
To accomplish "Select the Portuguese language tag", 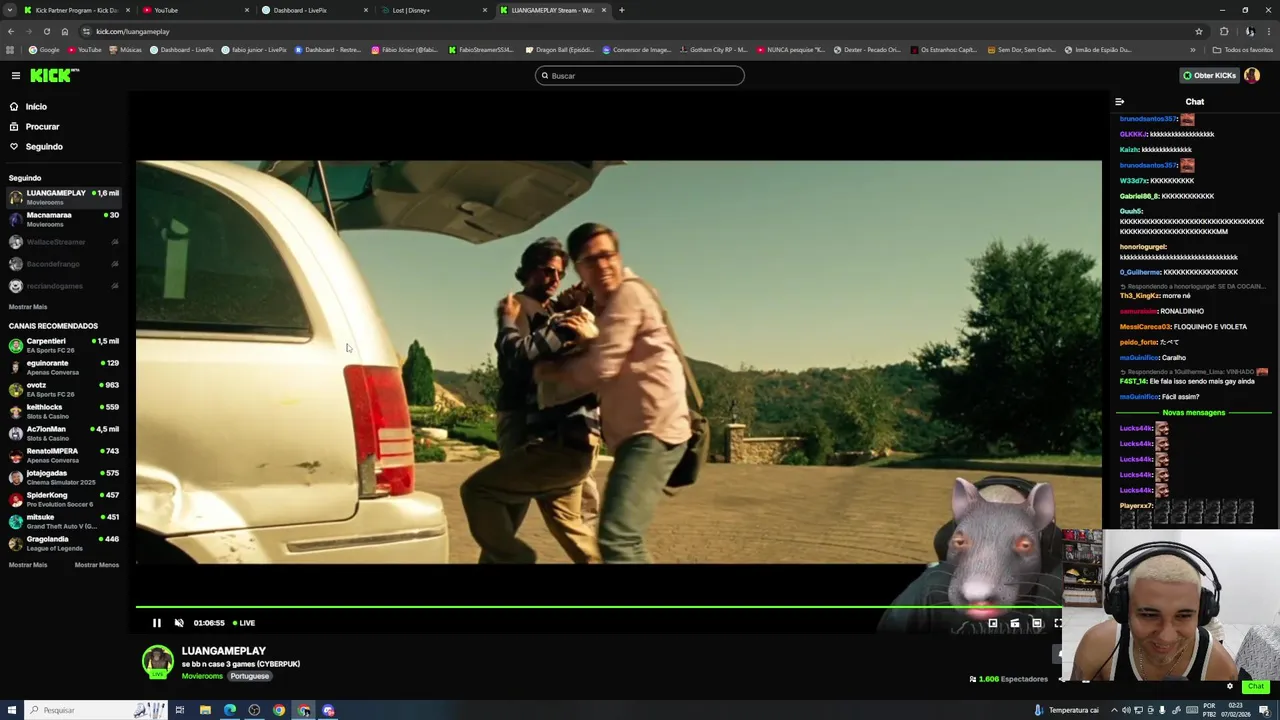I will click(250, 677).
